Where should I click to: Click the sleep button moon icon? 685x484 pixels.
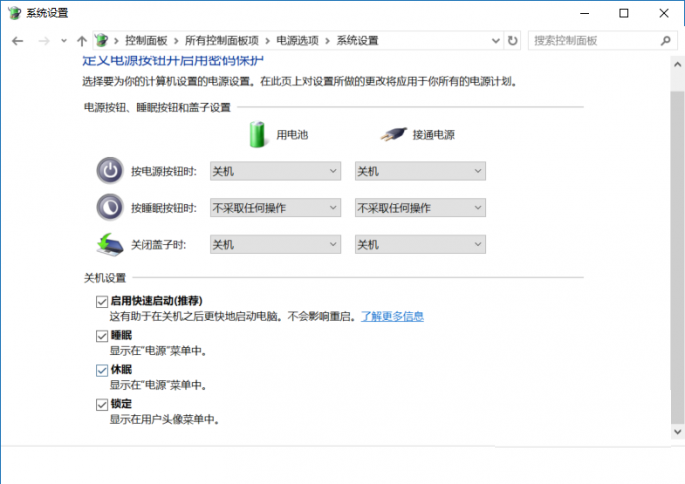click(110, 207)
